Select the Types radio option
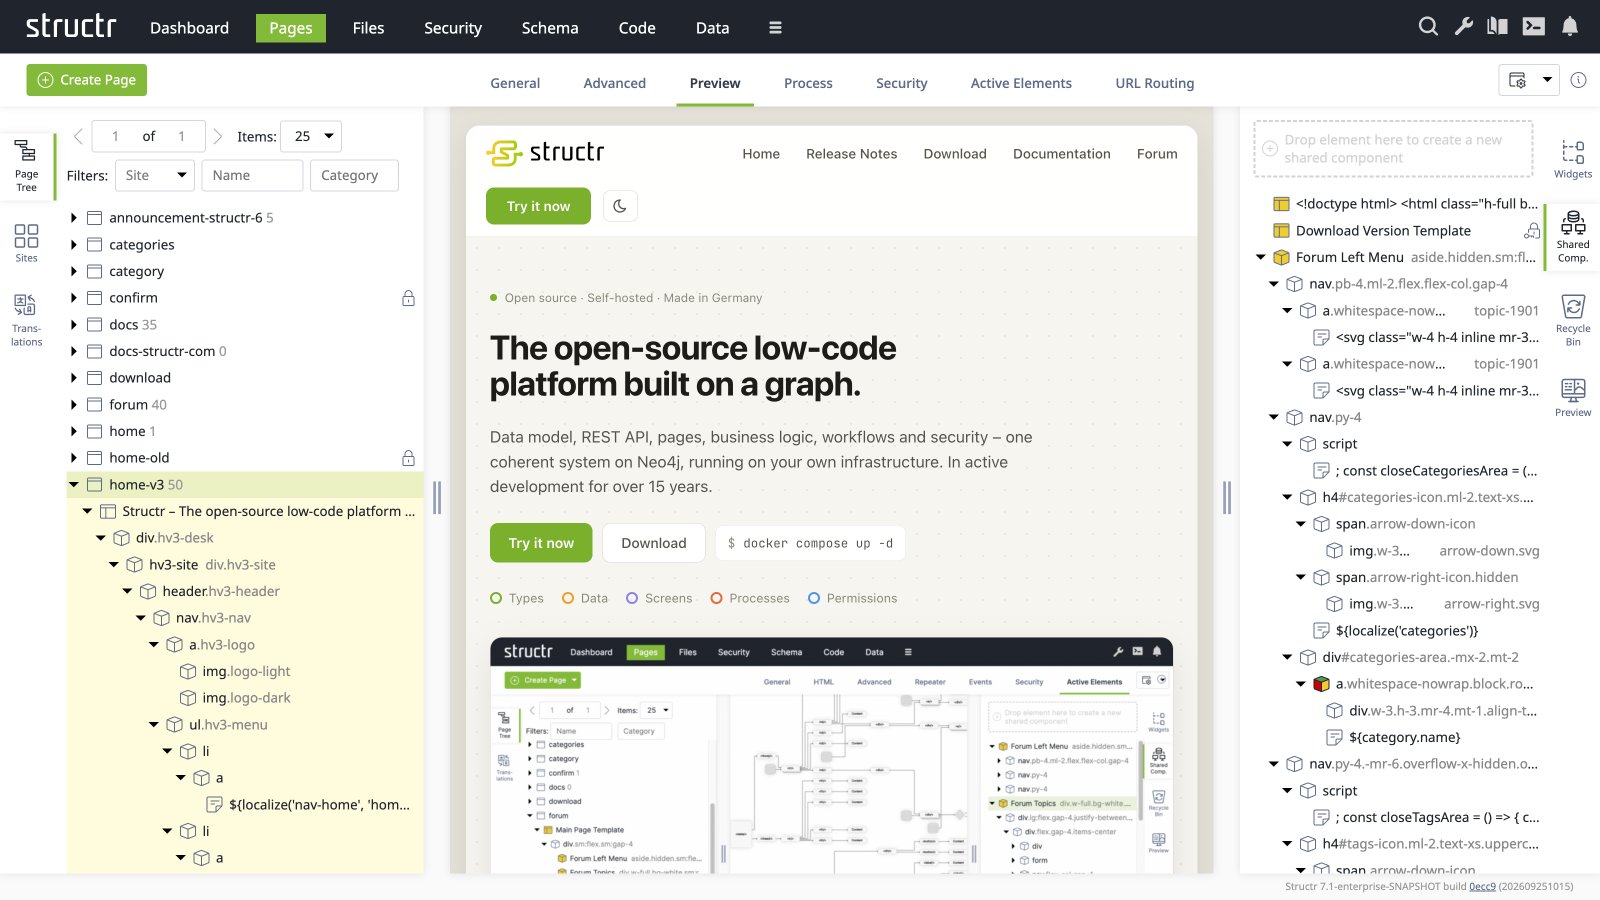The height and width of the screenshot is (900, 1600). [496, 598]
